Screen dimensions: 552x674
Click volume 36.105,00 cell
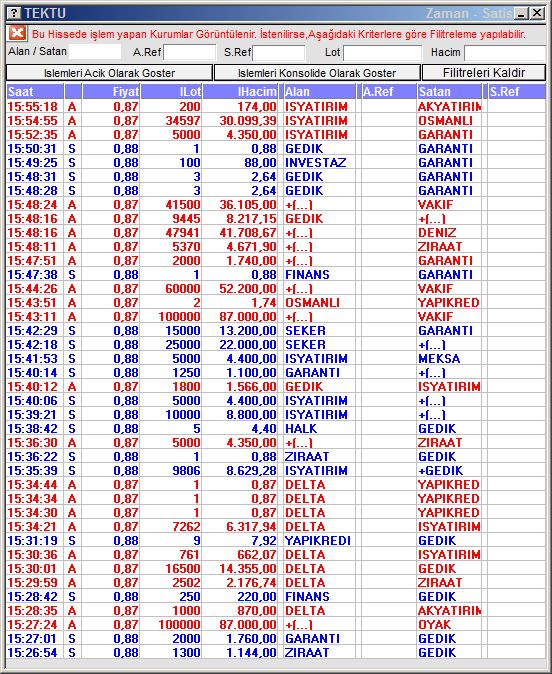tap(248, 205)
